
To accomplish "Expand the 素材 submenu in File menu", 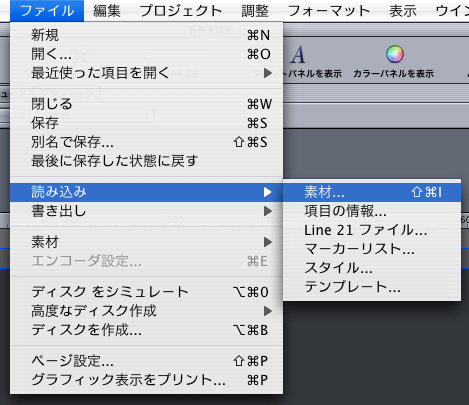I will click(147, 242).
